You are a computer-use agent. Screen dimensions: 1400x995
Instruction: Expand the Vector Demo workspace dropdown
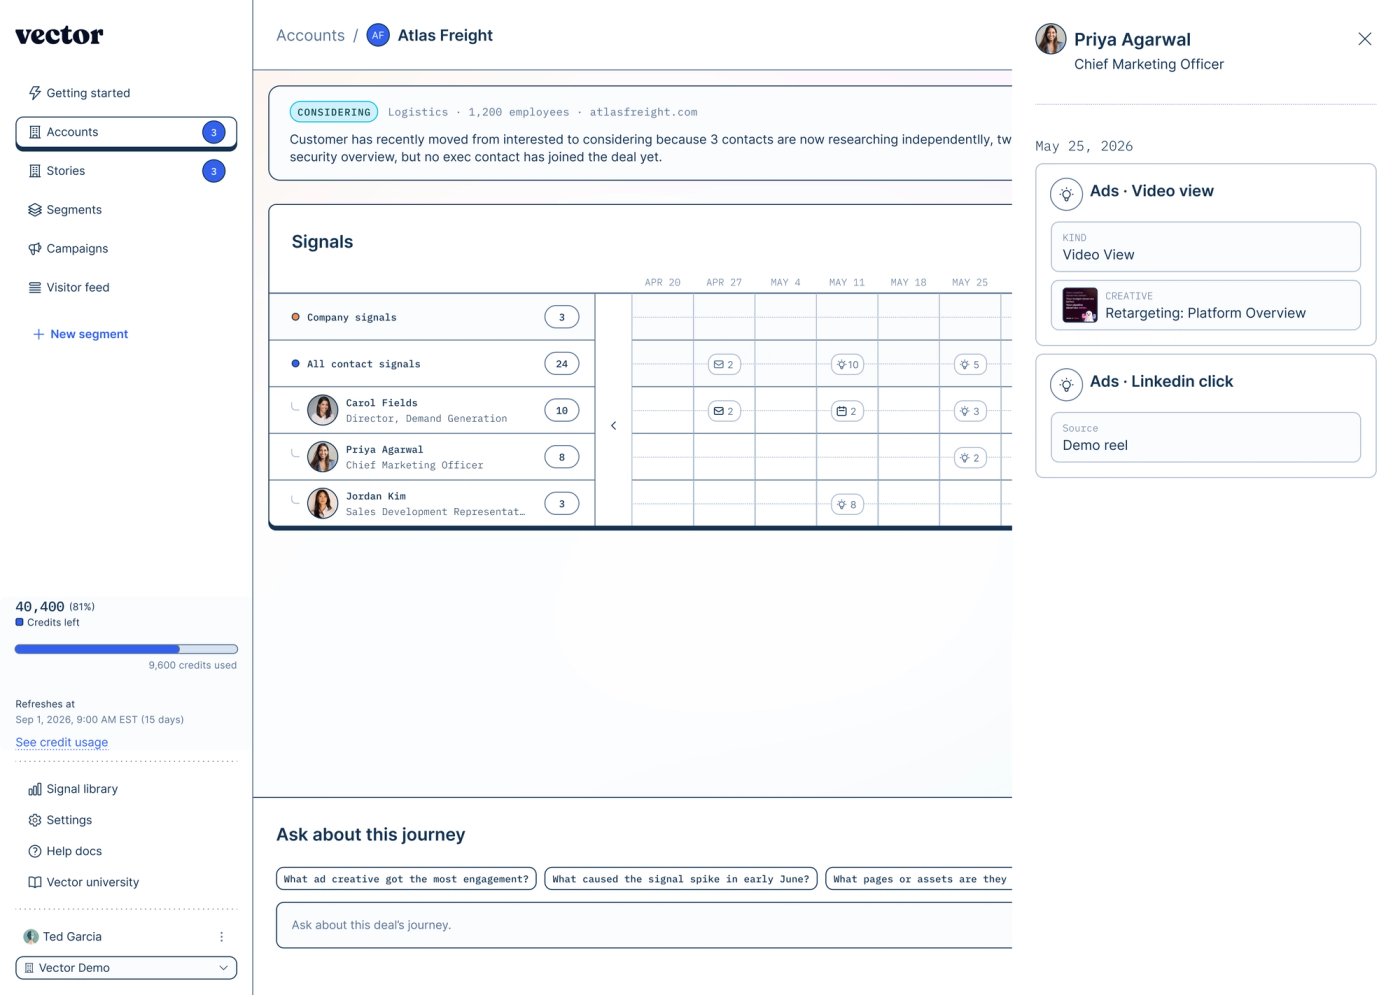coord(126,968)
